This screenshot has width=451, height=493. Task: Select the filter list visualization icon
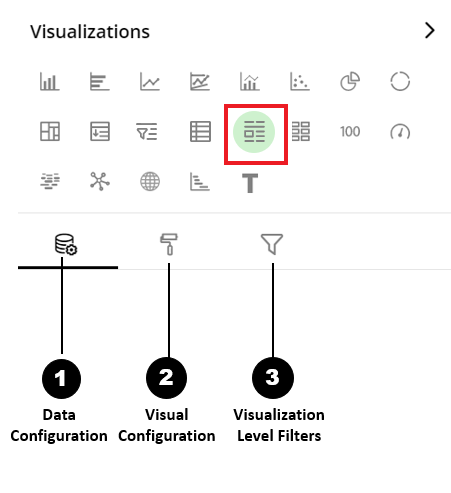146,131
